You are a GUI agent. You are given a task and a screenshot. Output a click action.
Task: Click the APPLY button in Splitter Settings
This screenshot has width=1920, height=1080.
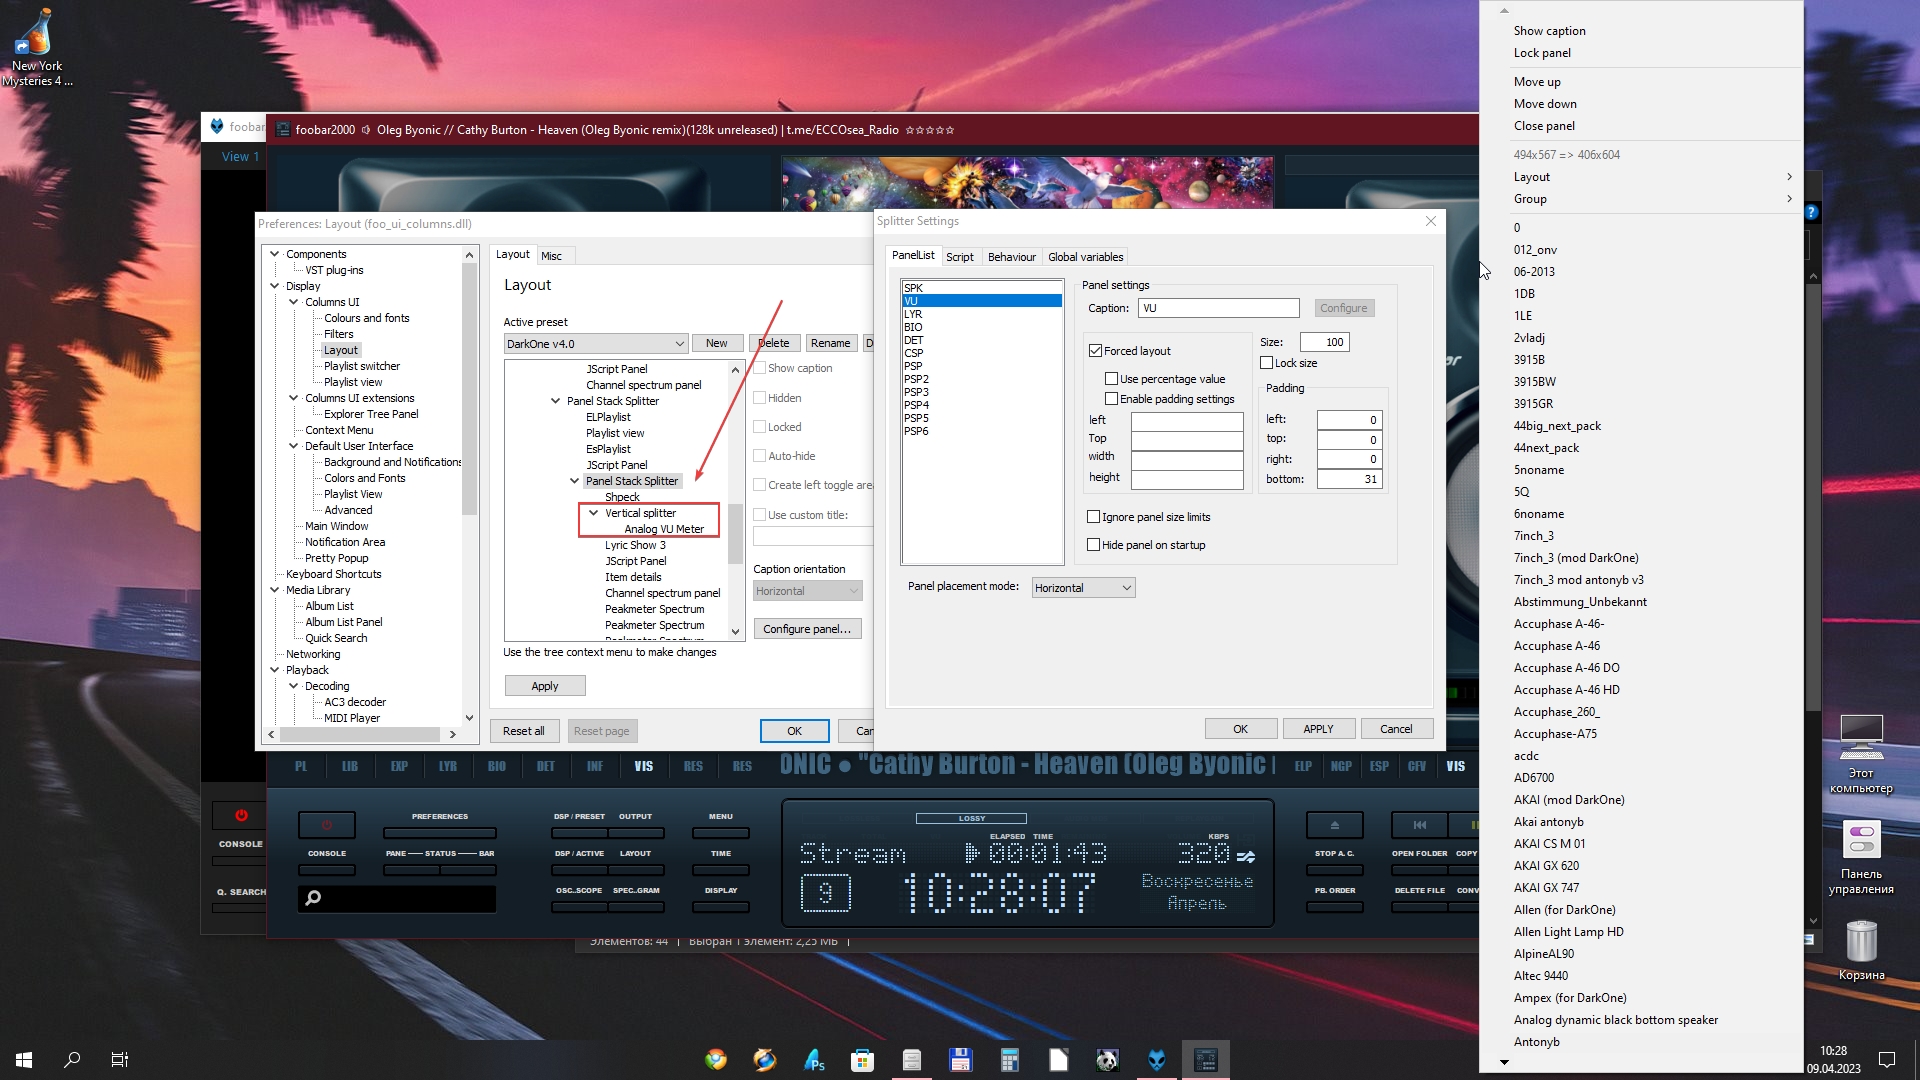point(1318,729)
